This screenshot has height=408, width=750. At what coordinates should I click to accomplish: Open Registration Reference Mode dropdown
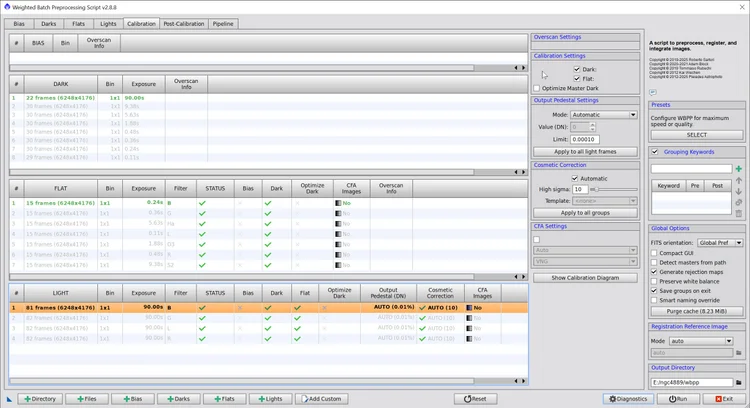[x=700, y=341]
